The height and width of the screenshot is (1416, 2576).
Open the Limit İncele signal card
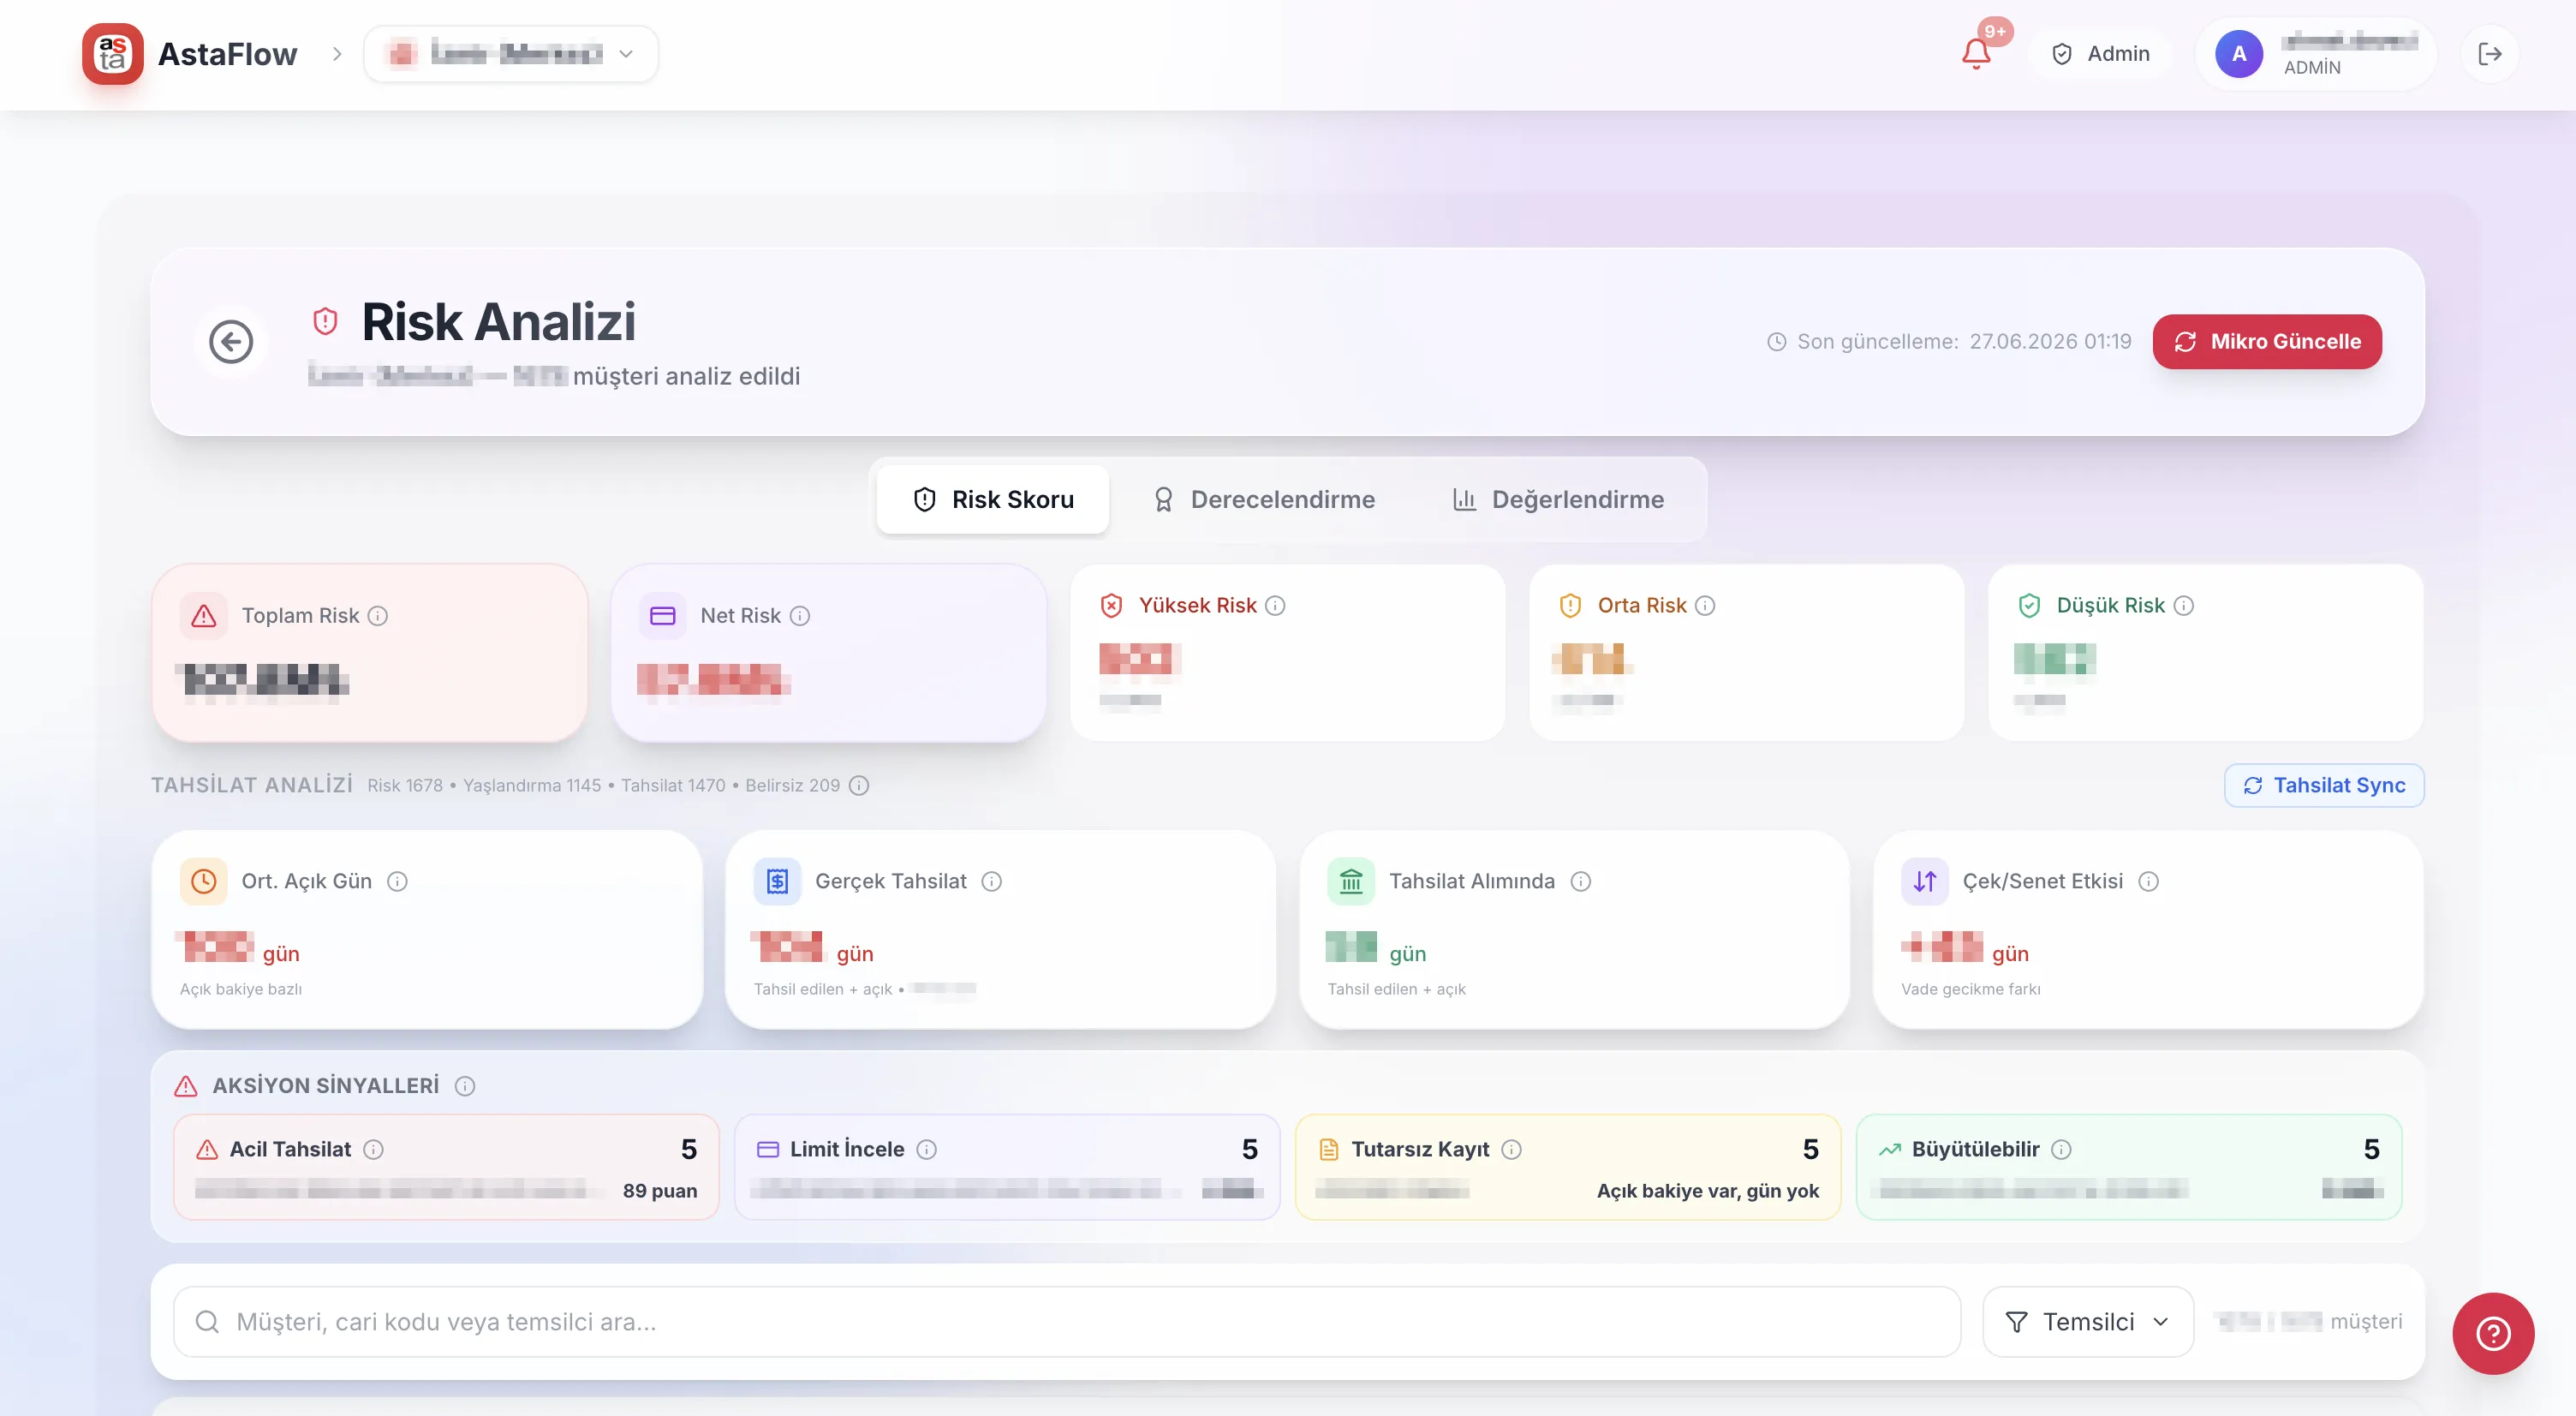coord(1007,1168)
